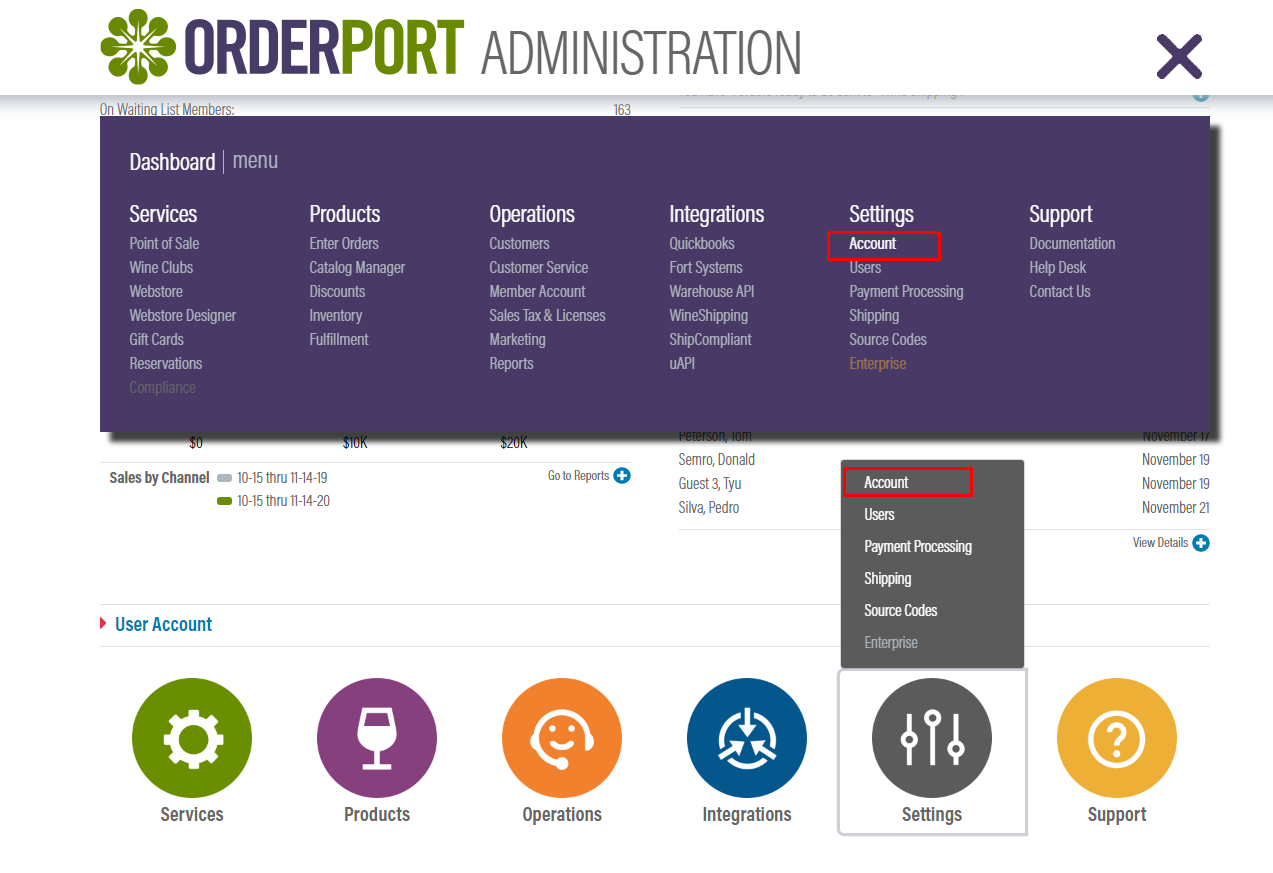Open Webstore Designer
This screenshot has width=1273, height=873.
point(183,315)
